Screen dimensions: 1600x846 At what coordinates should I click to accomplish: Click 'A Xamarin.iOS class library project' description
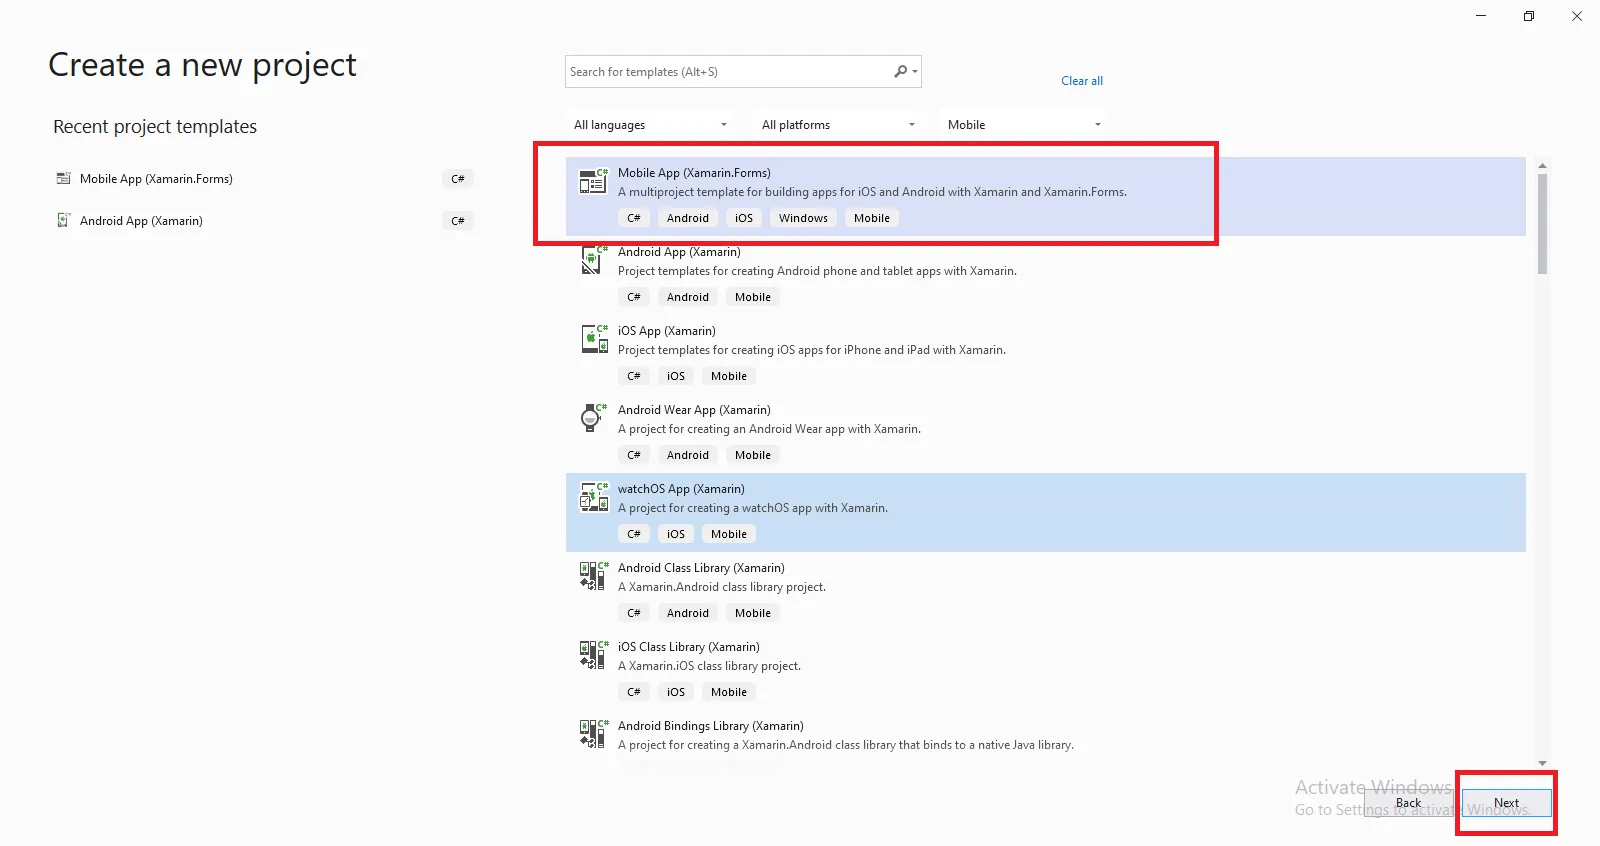click(x=709, y=666)
